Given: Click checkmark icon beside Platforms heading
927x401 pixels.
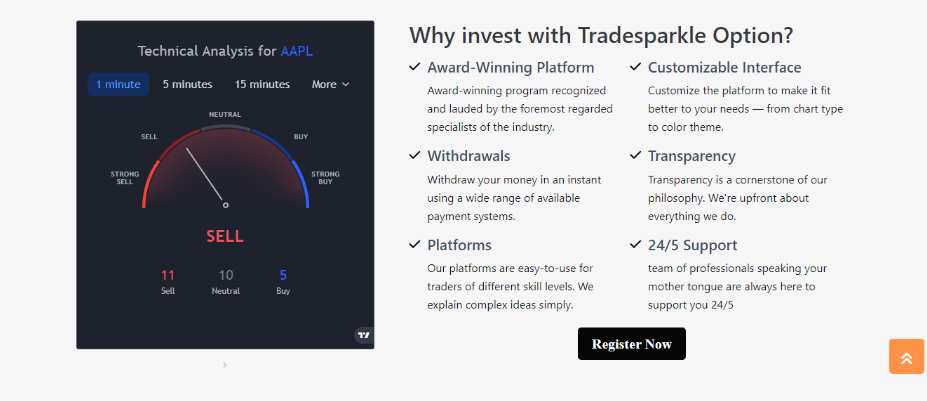Looking at the screenshot, I should pos(415,244).
